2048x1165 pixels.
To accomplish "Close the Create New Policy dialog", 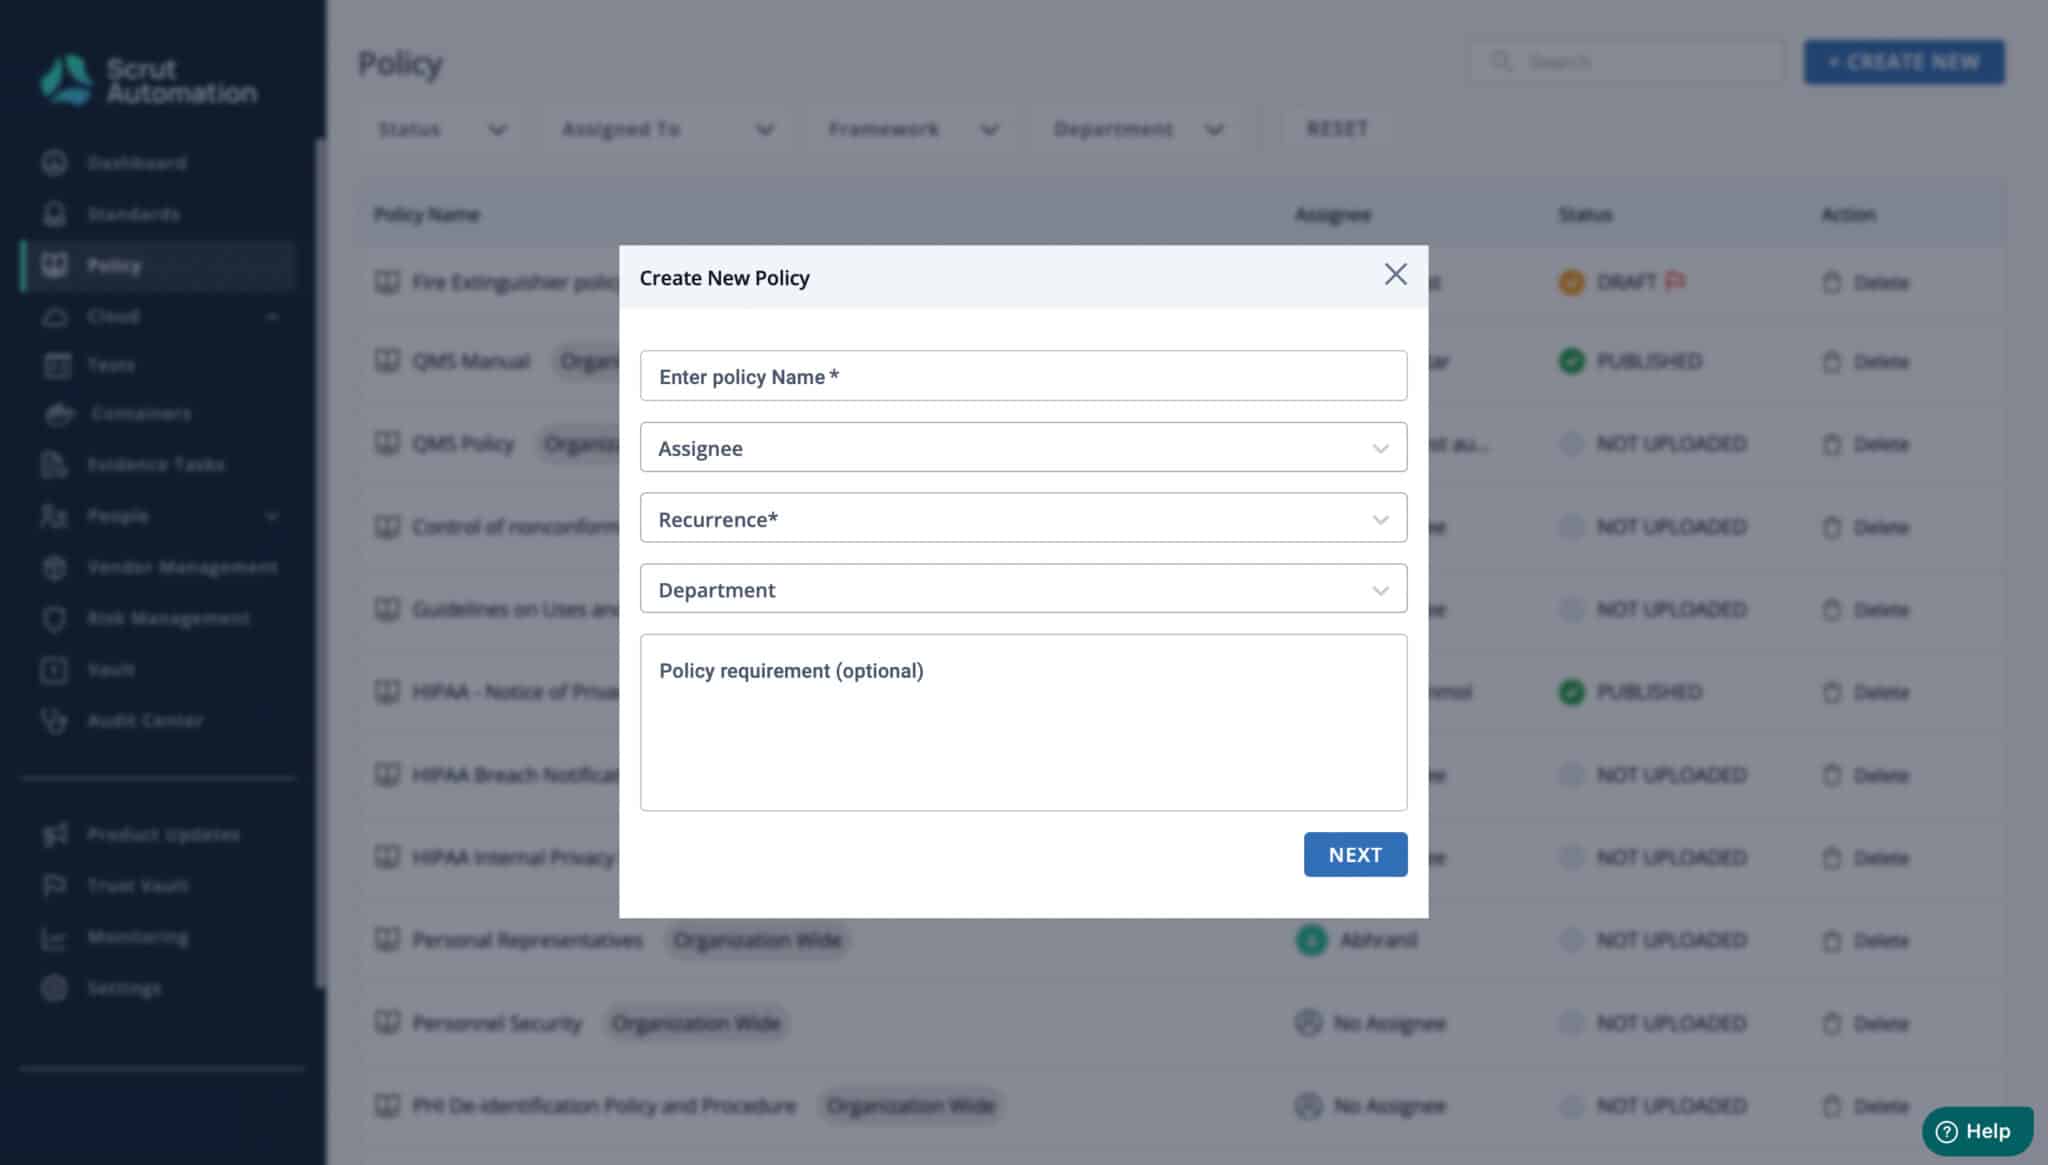I will click(1395, 275).
